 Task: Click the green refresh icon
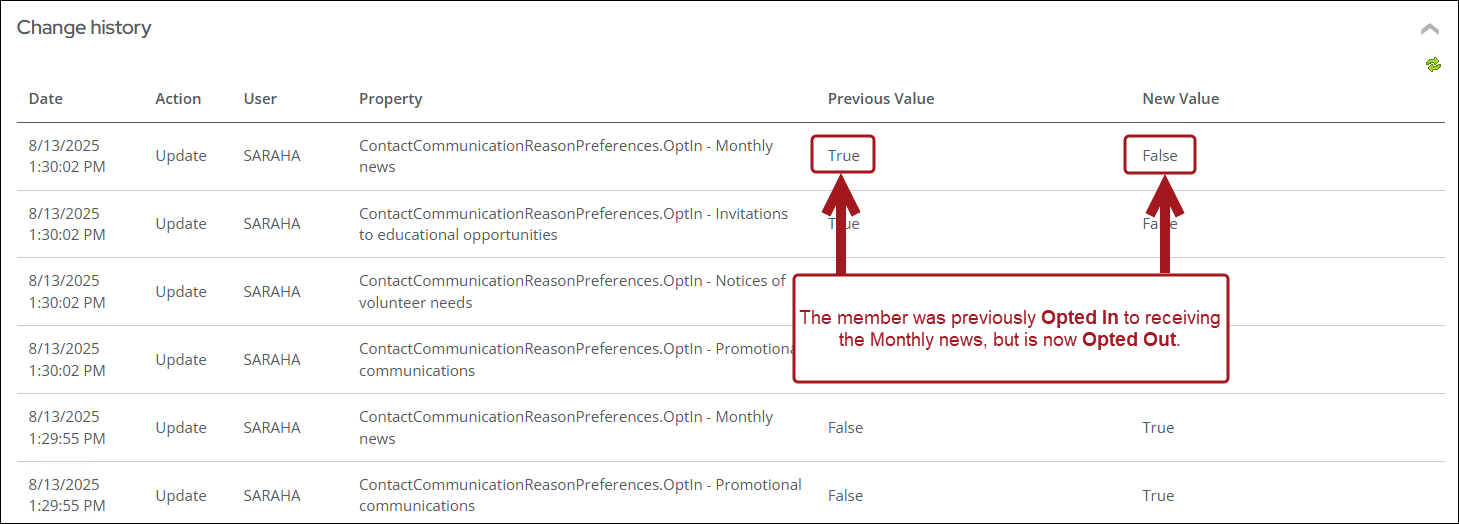click(1433, 65)
